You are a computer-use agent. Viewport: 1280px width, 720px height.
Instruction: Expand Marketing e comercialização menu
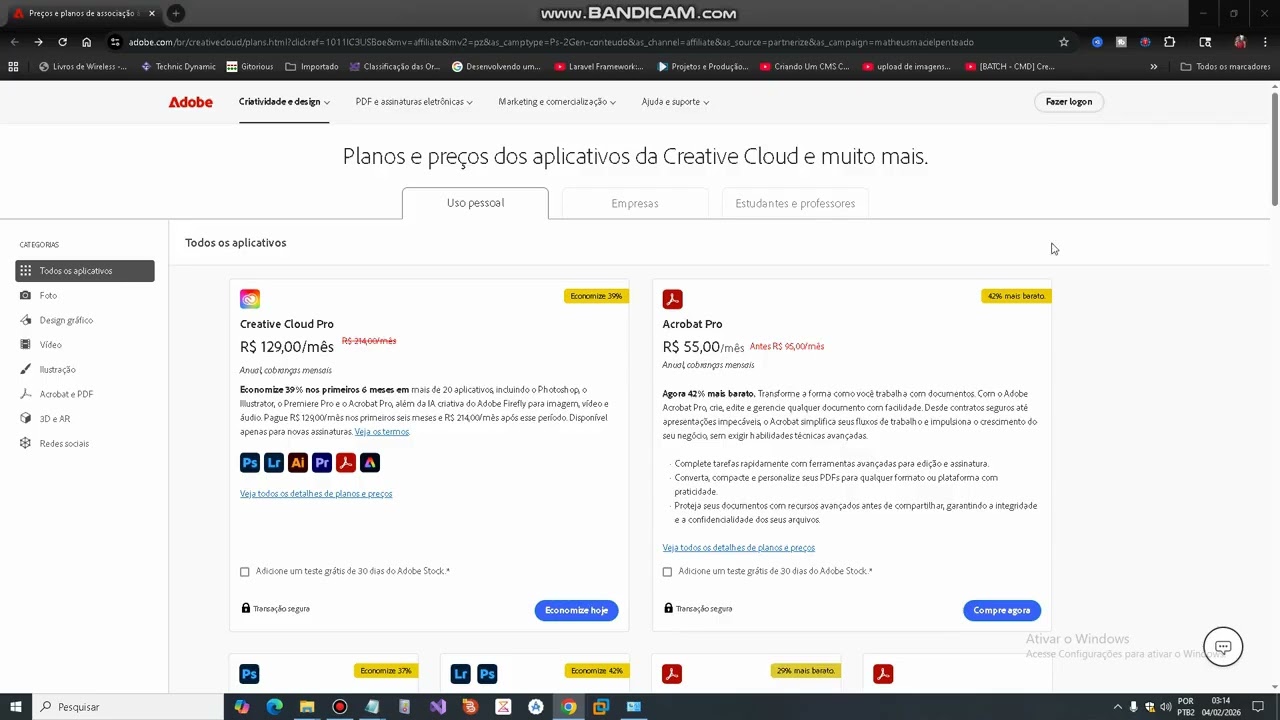[x=557, y=102]
